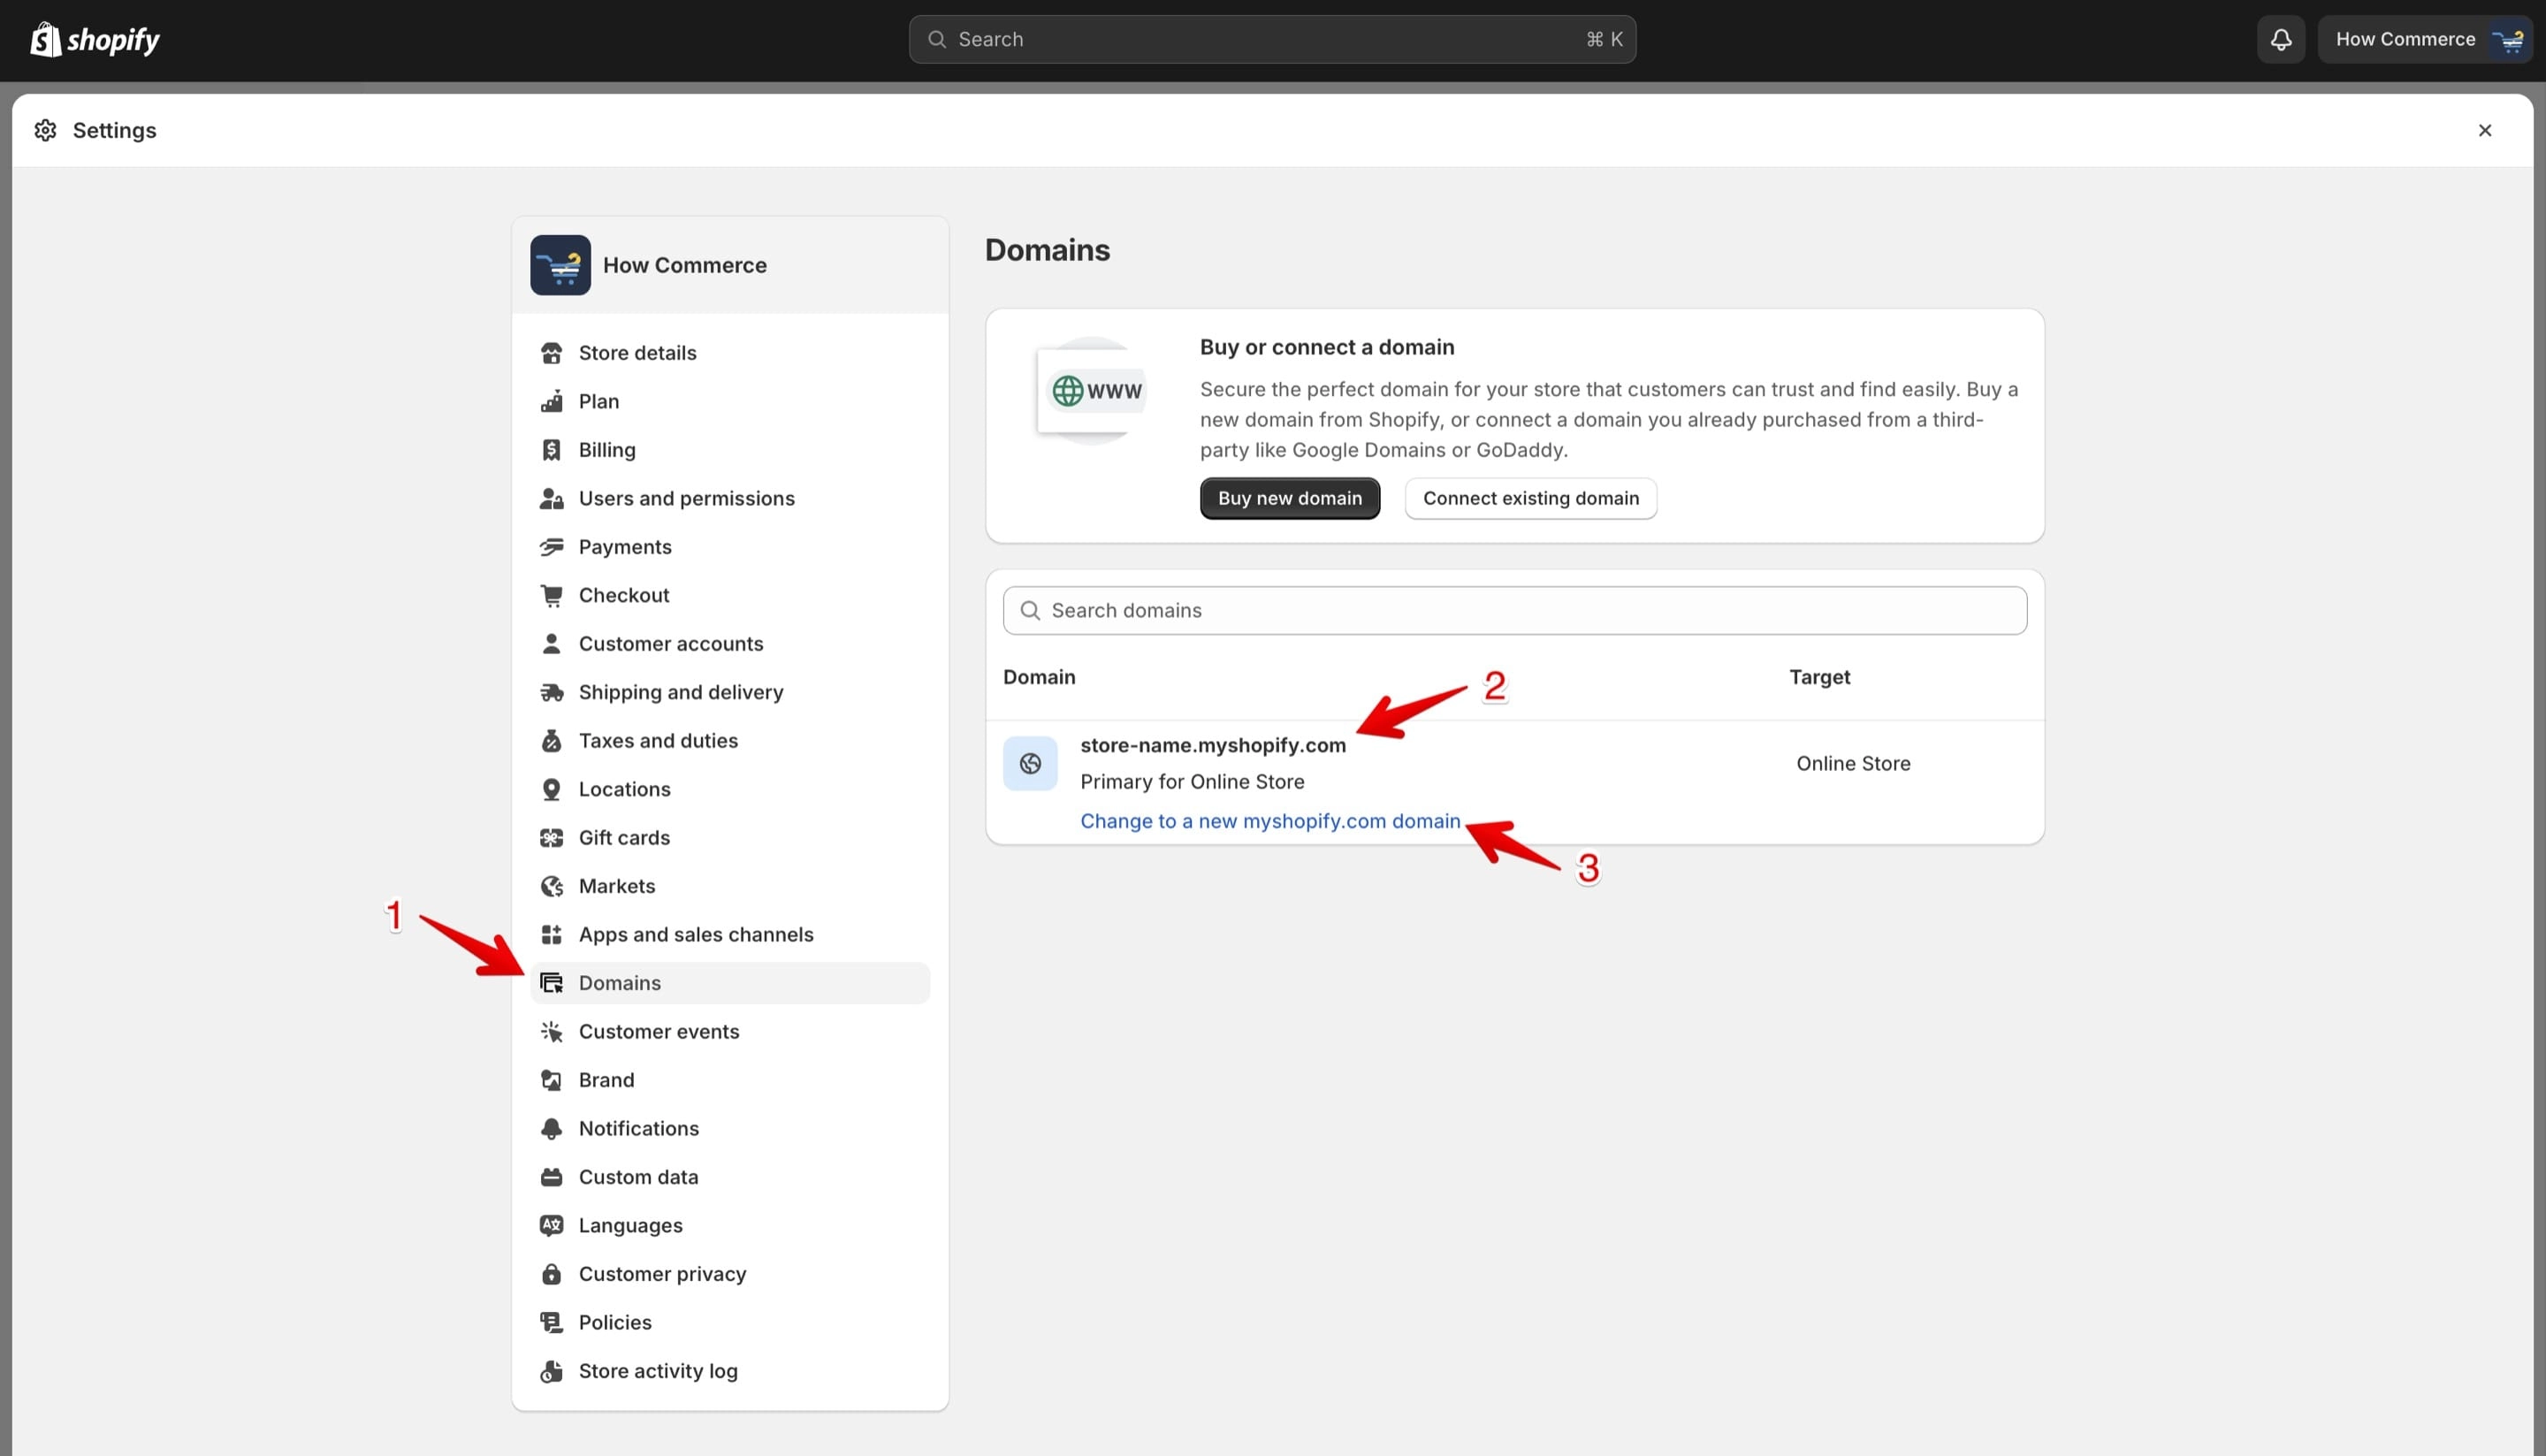Click the Brand icon in sidebar
Viewport: 2546px width, 1456px height.
pyautogui.click(x=551, y=1080)
